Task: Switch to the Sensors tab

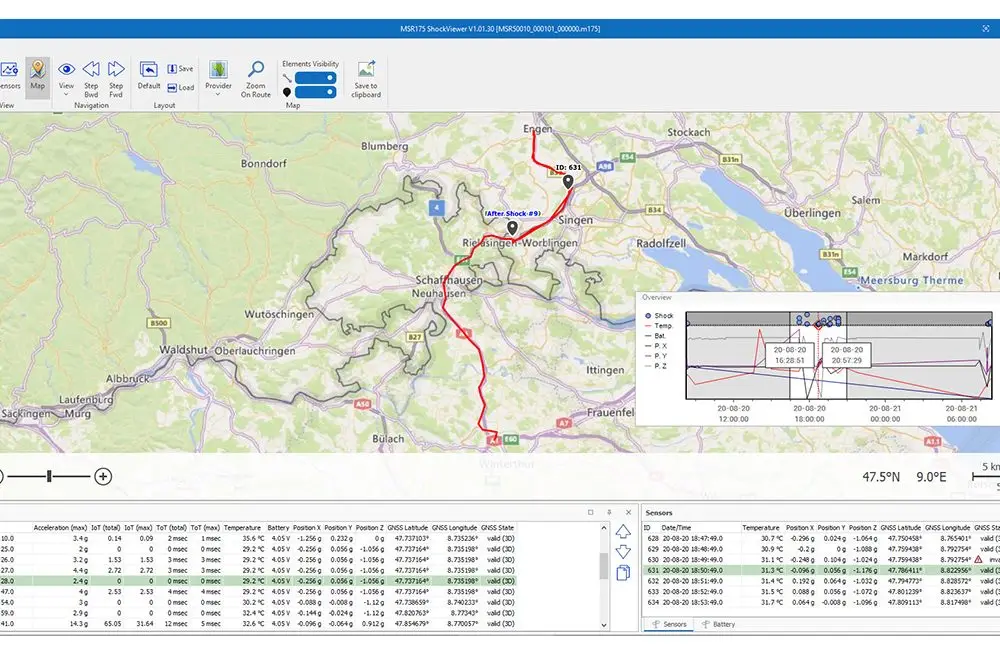Action: coord(669,624)
